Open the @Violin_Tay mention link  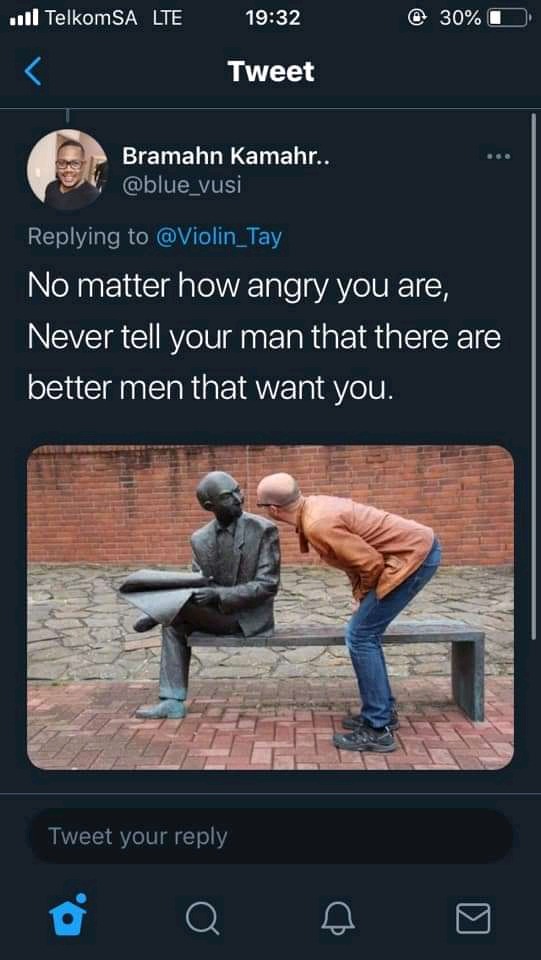(219, 237)
